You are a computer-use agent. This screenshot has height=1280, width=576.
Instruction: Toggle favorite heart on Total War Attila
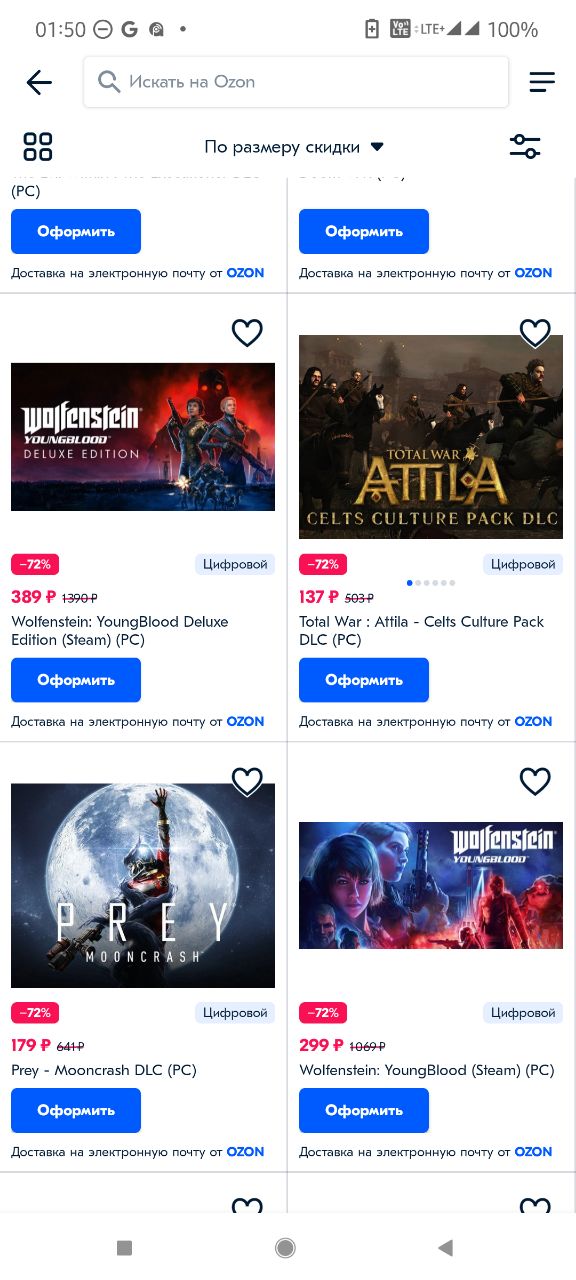click(535, 333)
